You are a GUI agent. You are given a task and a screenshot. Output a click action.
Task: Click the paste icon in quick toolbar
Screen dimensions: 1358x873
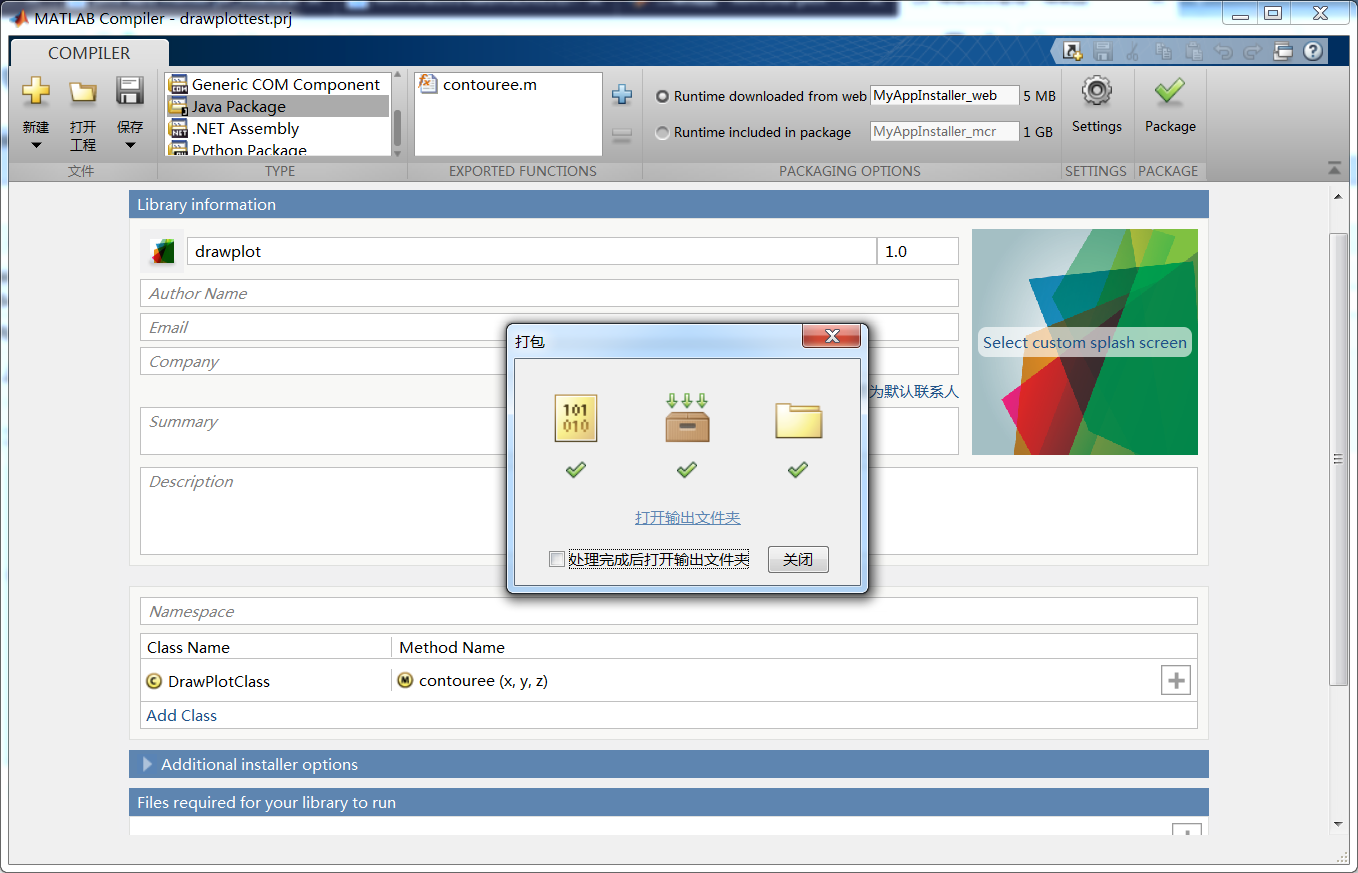tap(1193, 51)
